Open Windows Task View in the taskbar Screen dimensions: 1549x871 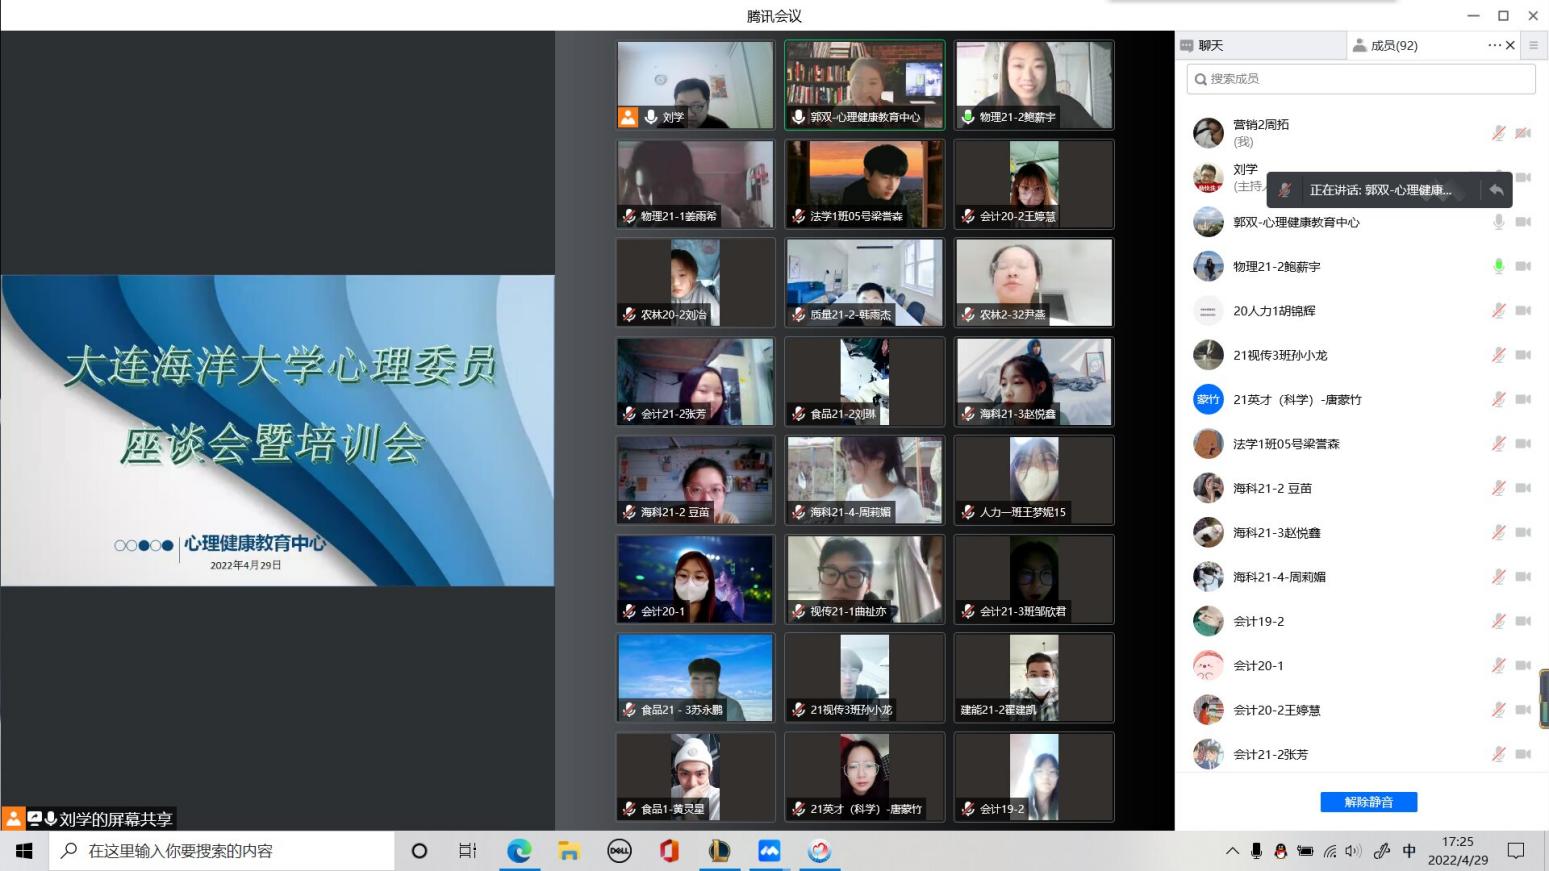(467, 851)
